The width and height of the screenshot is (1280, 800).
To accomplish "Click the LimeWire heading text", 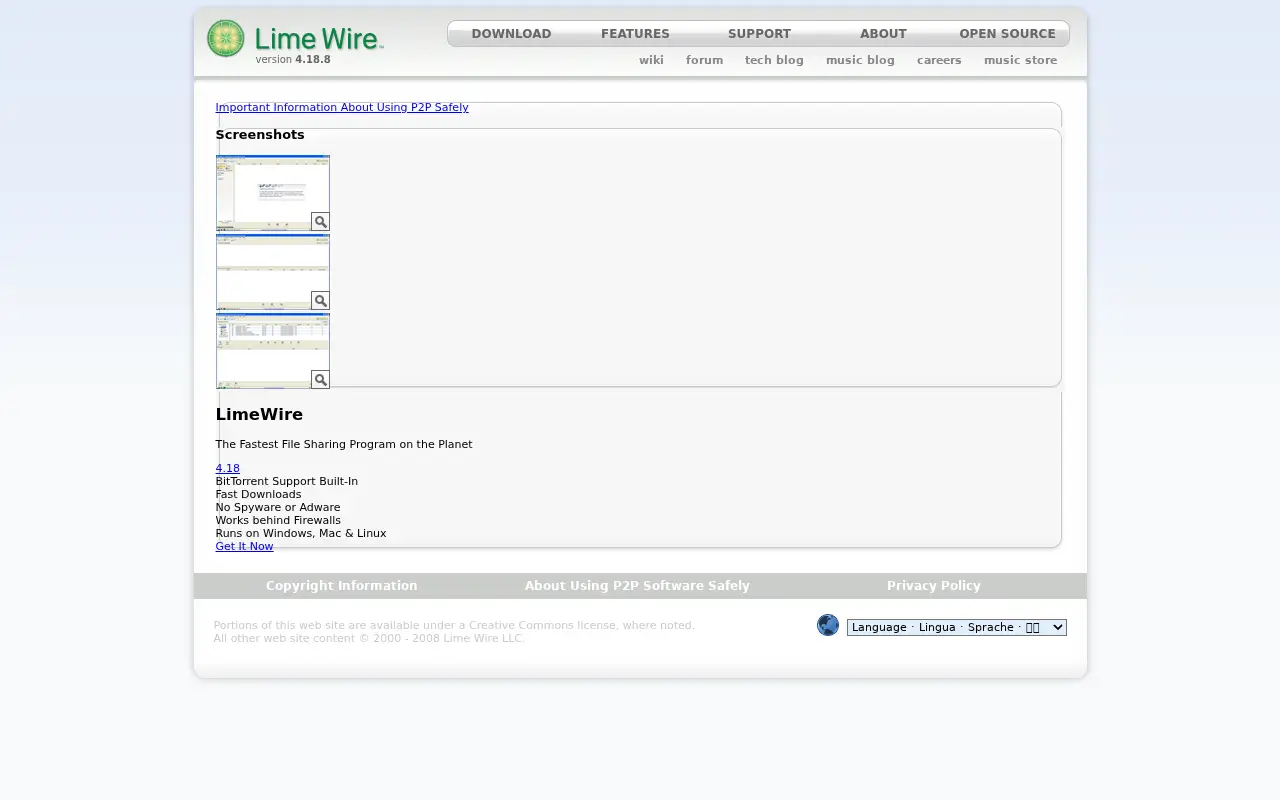I will click(259, 414).
